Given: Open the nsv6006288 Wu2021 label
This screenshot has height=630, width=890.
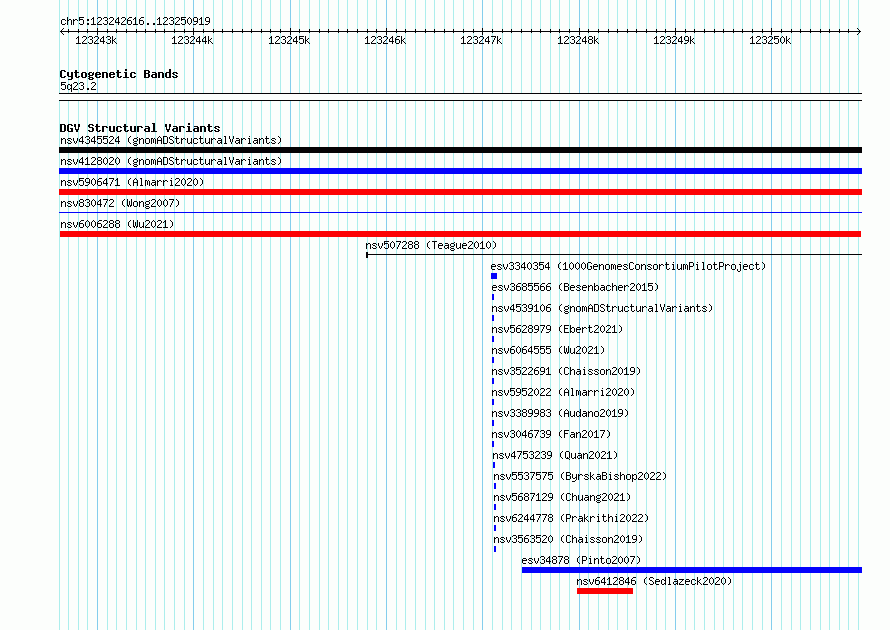Looking at the screenshot, I should pos(117,224).
